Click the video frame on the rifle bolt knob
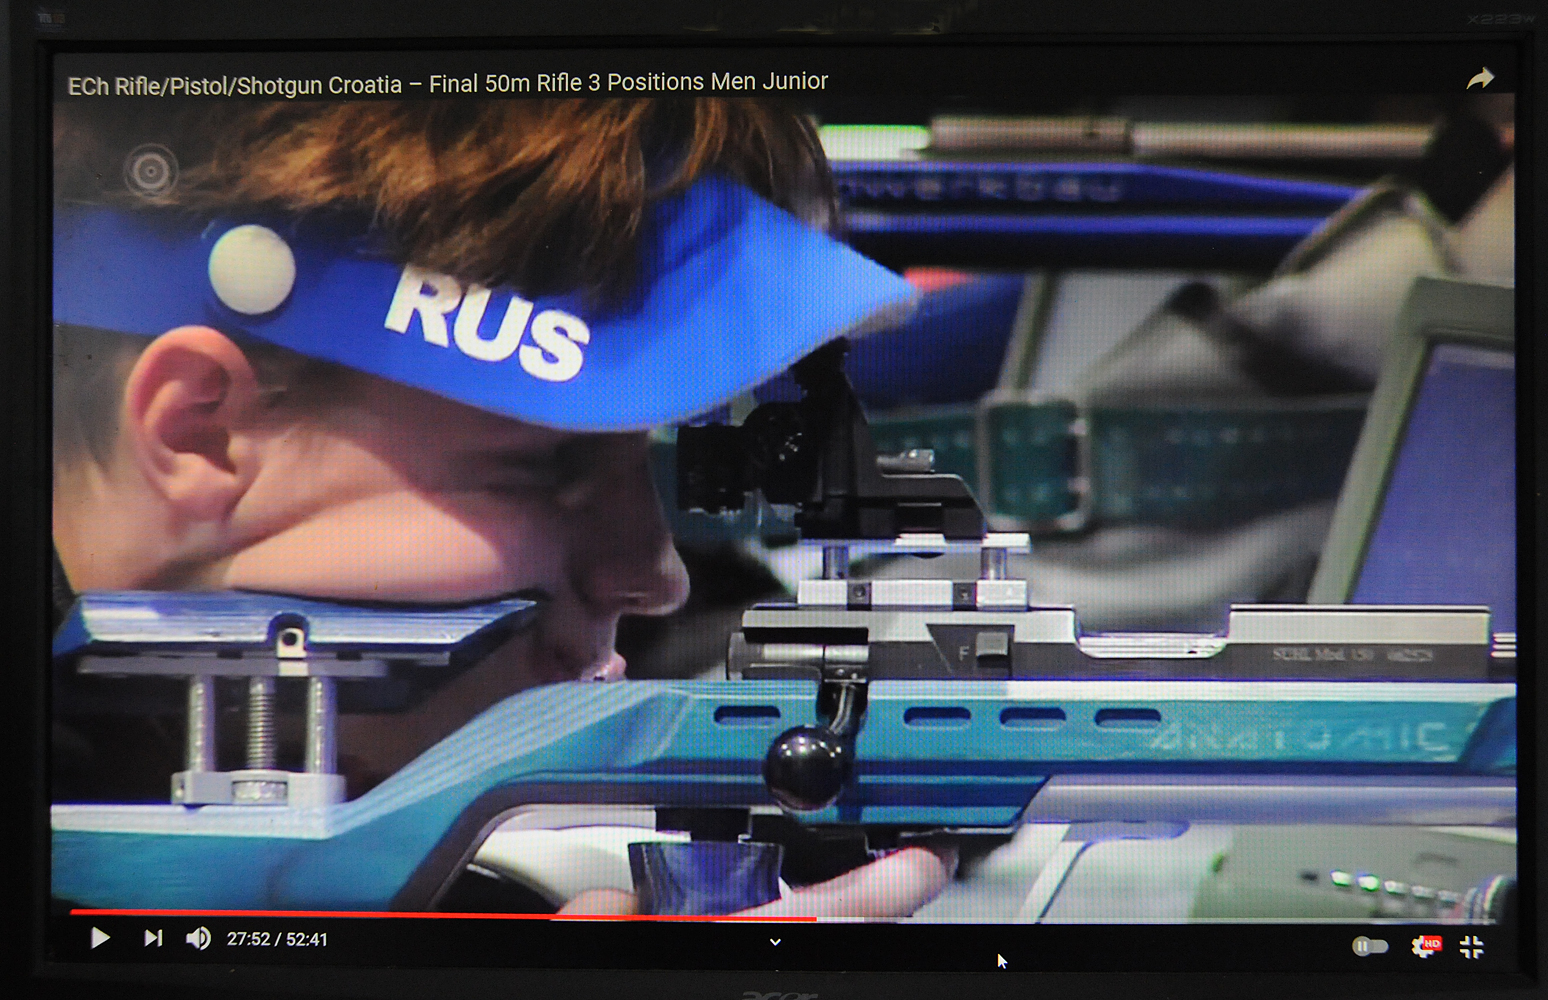 (802, 765)
